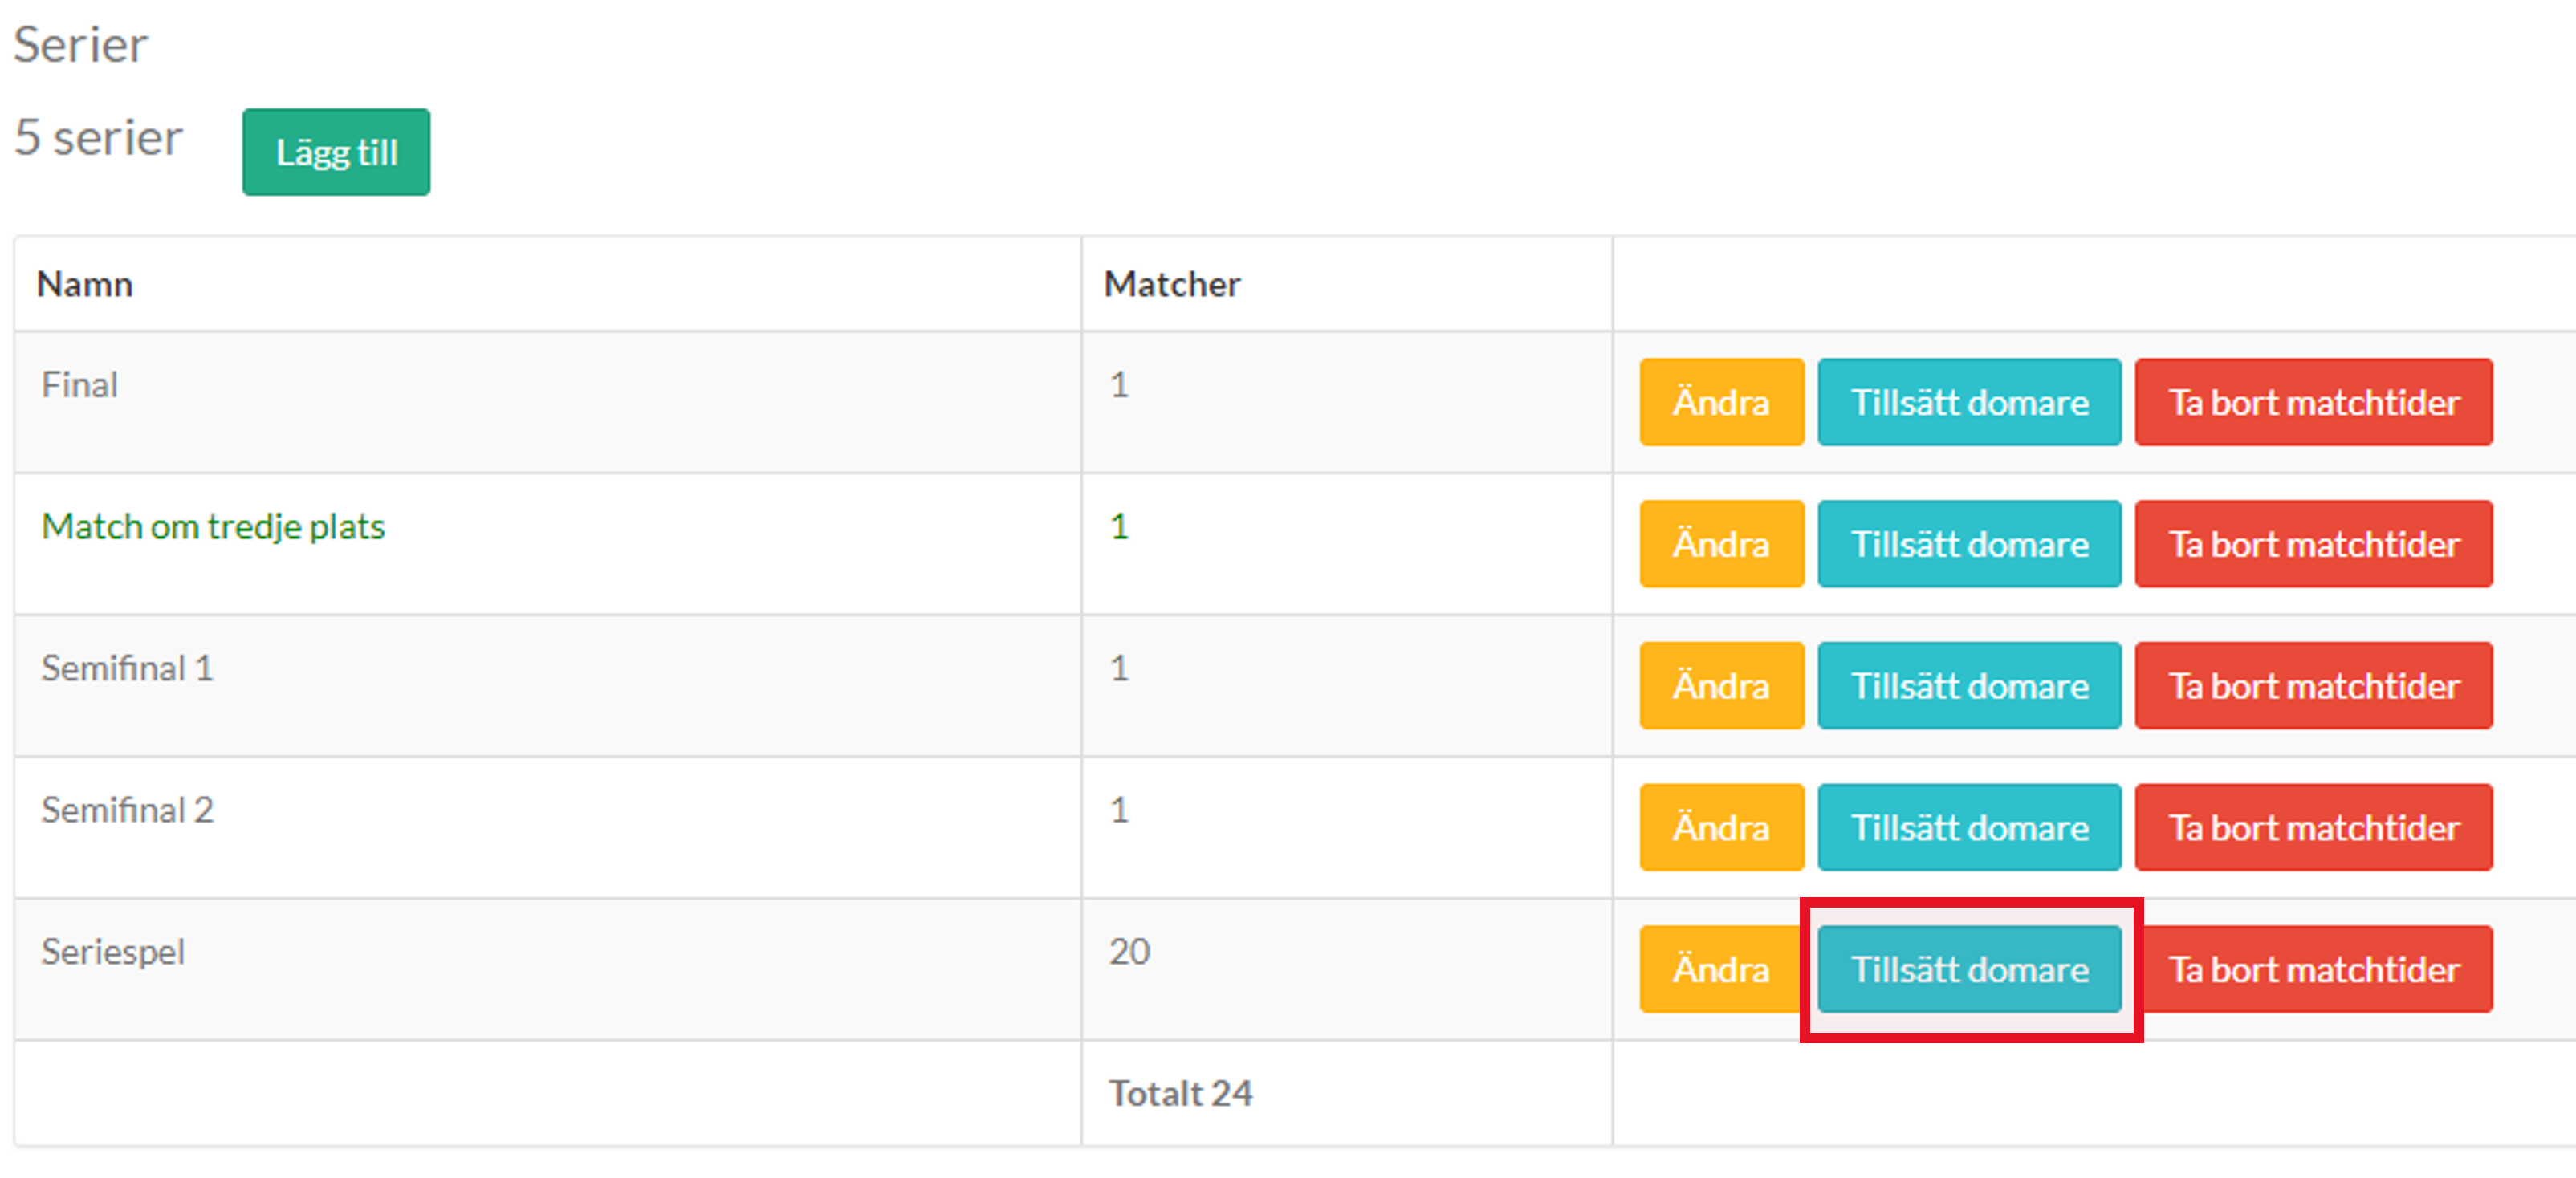Edit Match om tredje plats via Ändra
2576x1178 pixels.
(1721, 544)
